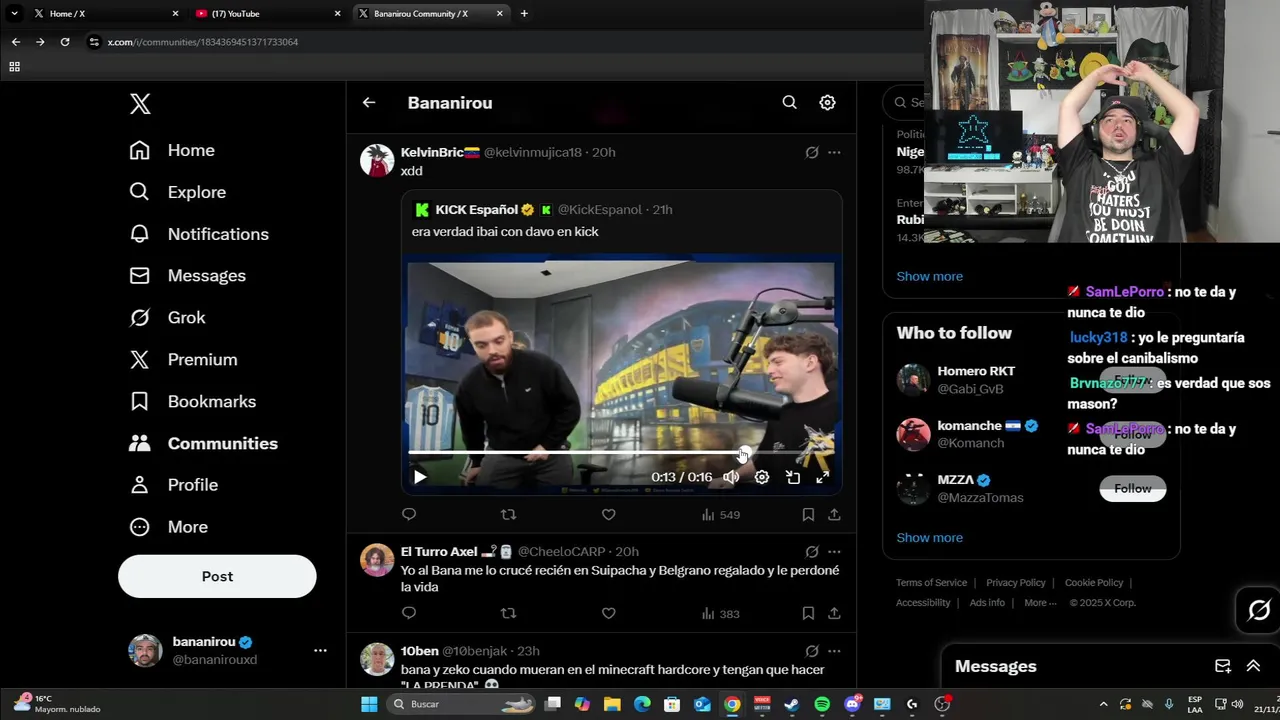The image size is (1280, 720).
Task: Open Grok action on El Turro Axel post
Action: pyautogui.click(x=812, y=551)
